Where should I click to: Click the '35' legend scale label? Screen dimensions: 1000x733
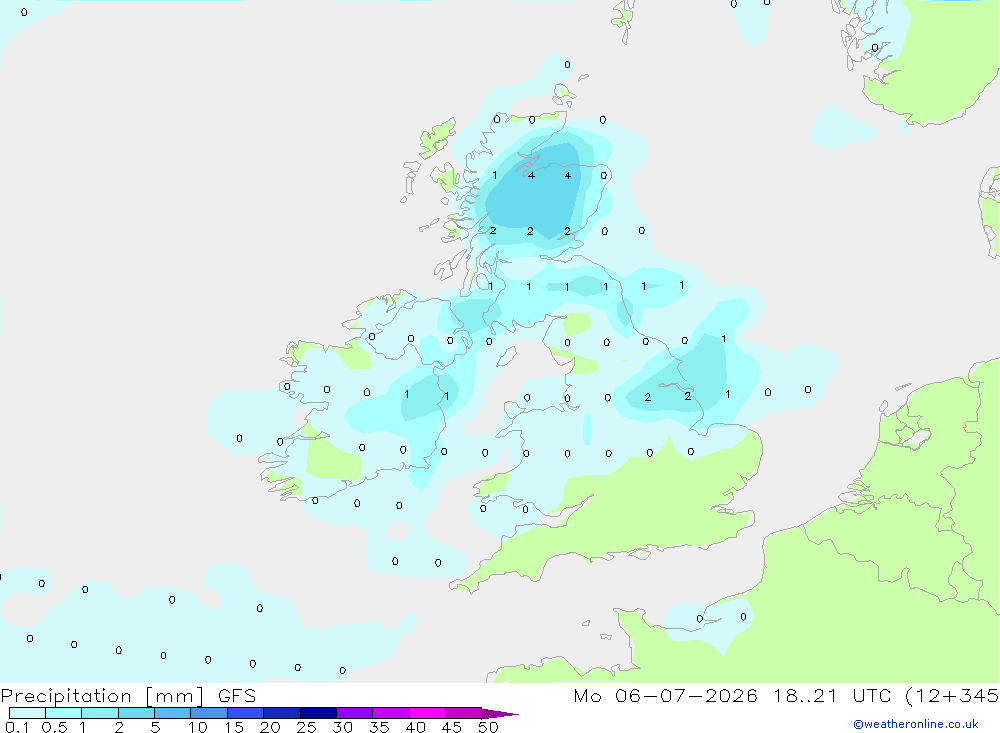click(x=379, y=727)
